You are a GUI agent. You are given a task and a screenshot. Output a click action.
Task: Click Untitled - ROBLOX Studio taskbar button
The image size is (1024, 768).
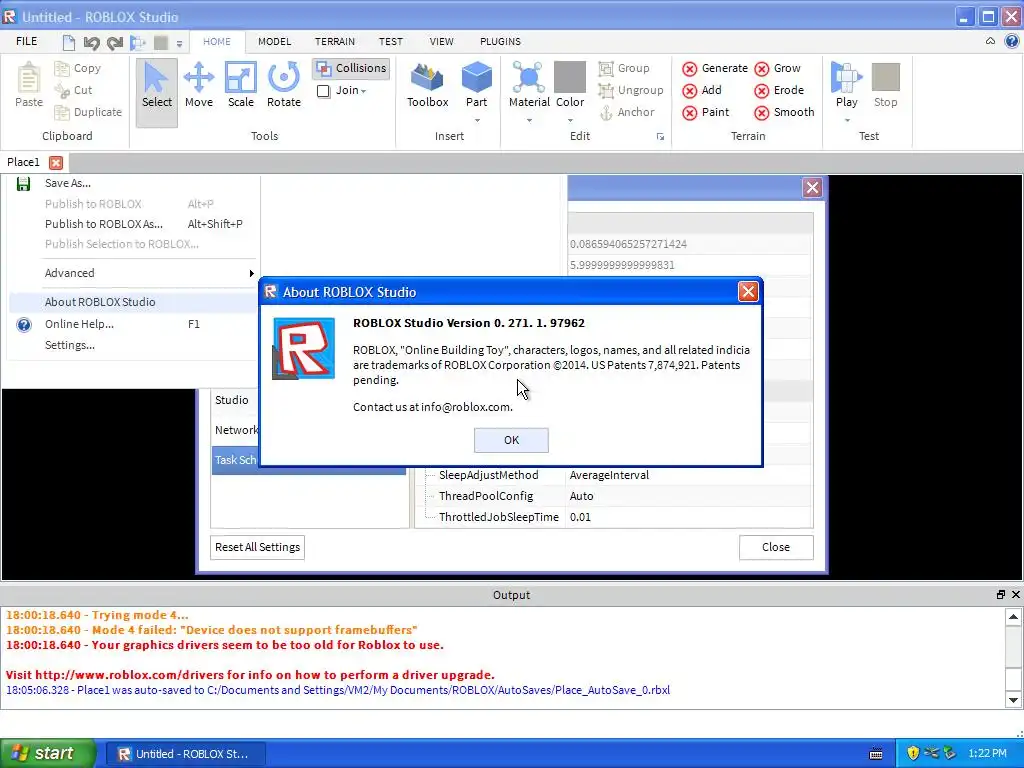coord(185,754)
